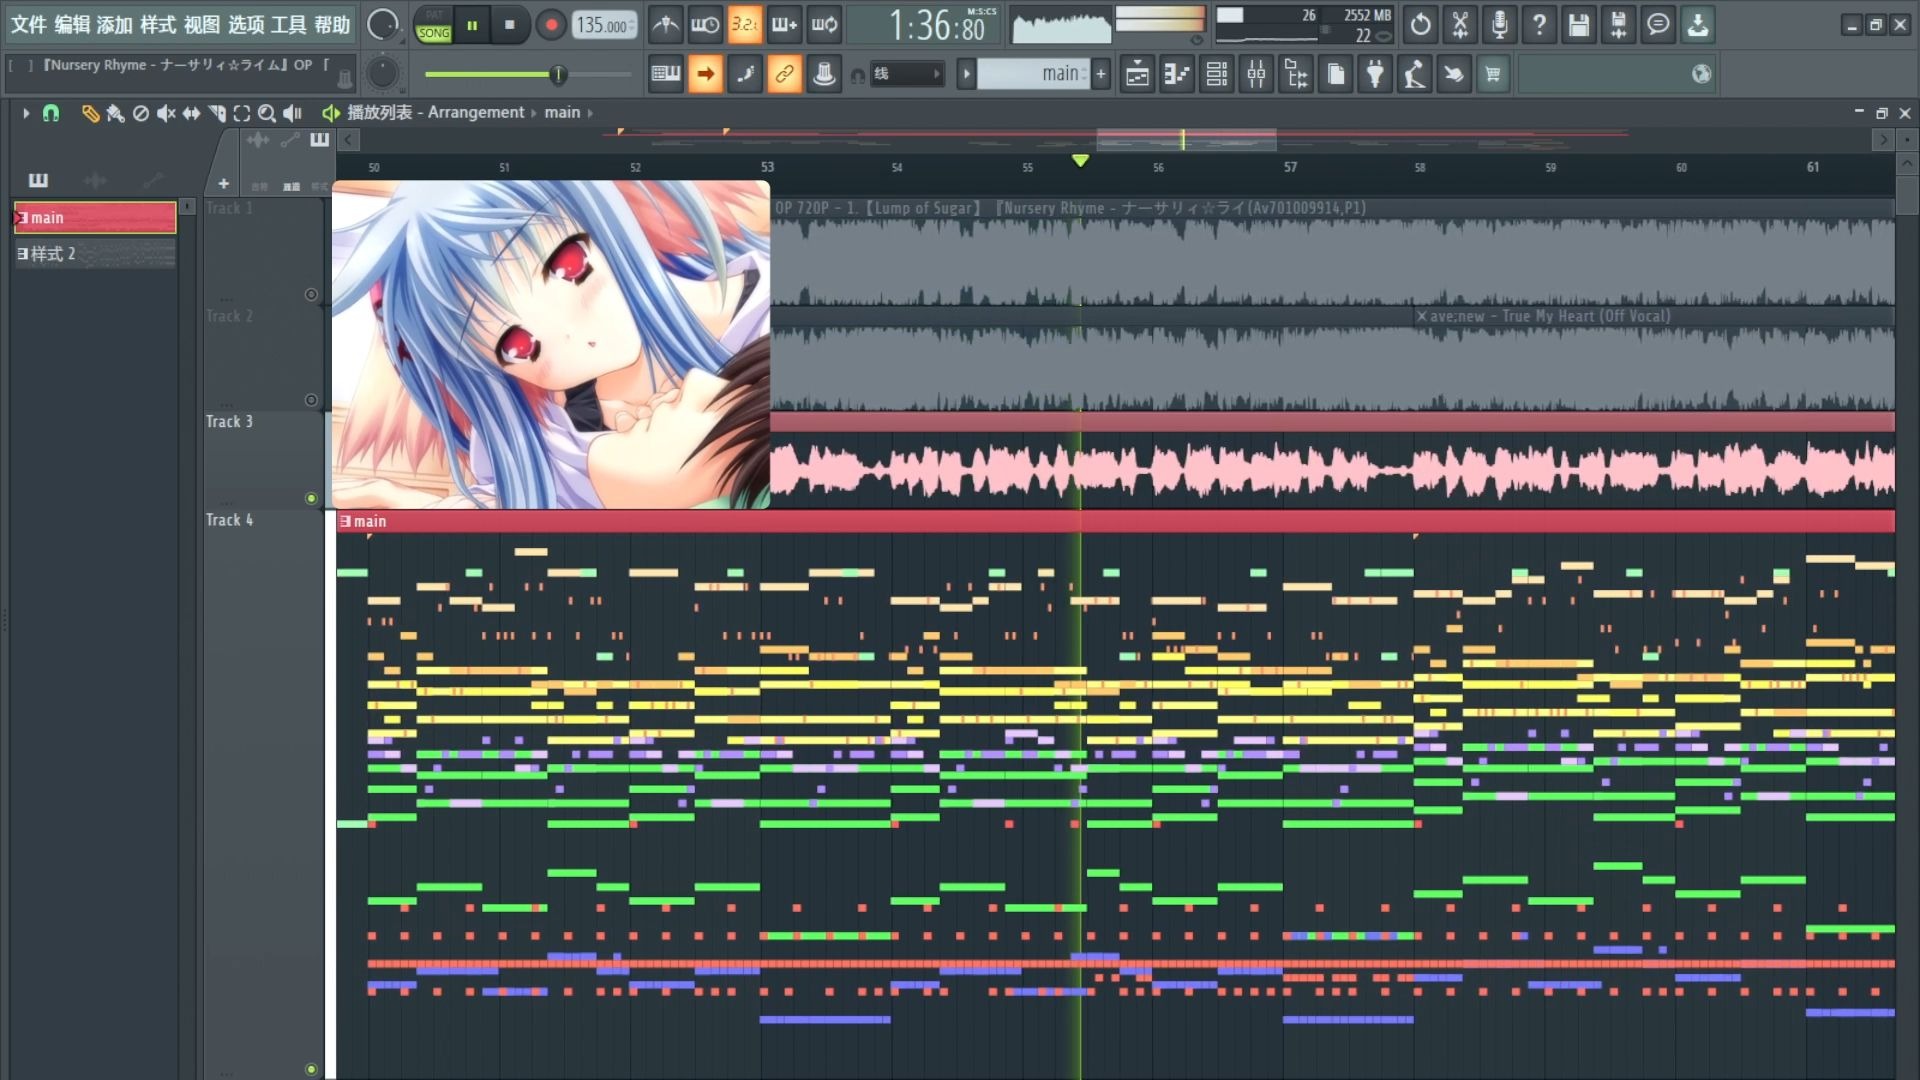Select 样式 2 pattern in picker

tap(94, 254)
